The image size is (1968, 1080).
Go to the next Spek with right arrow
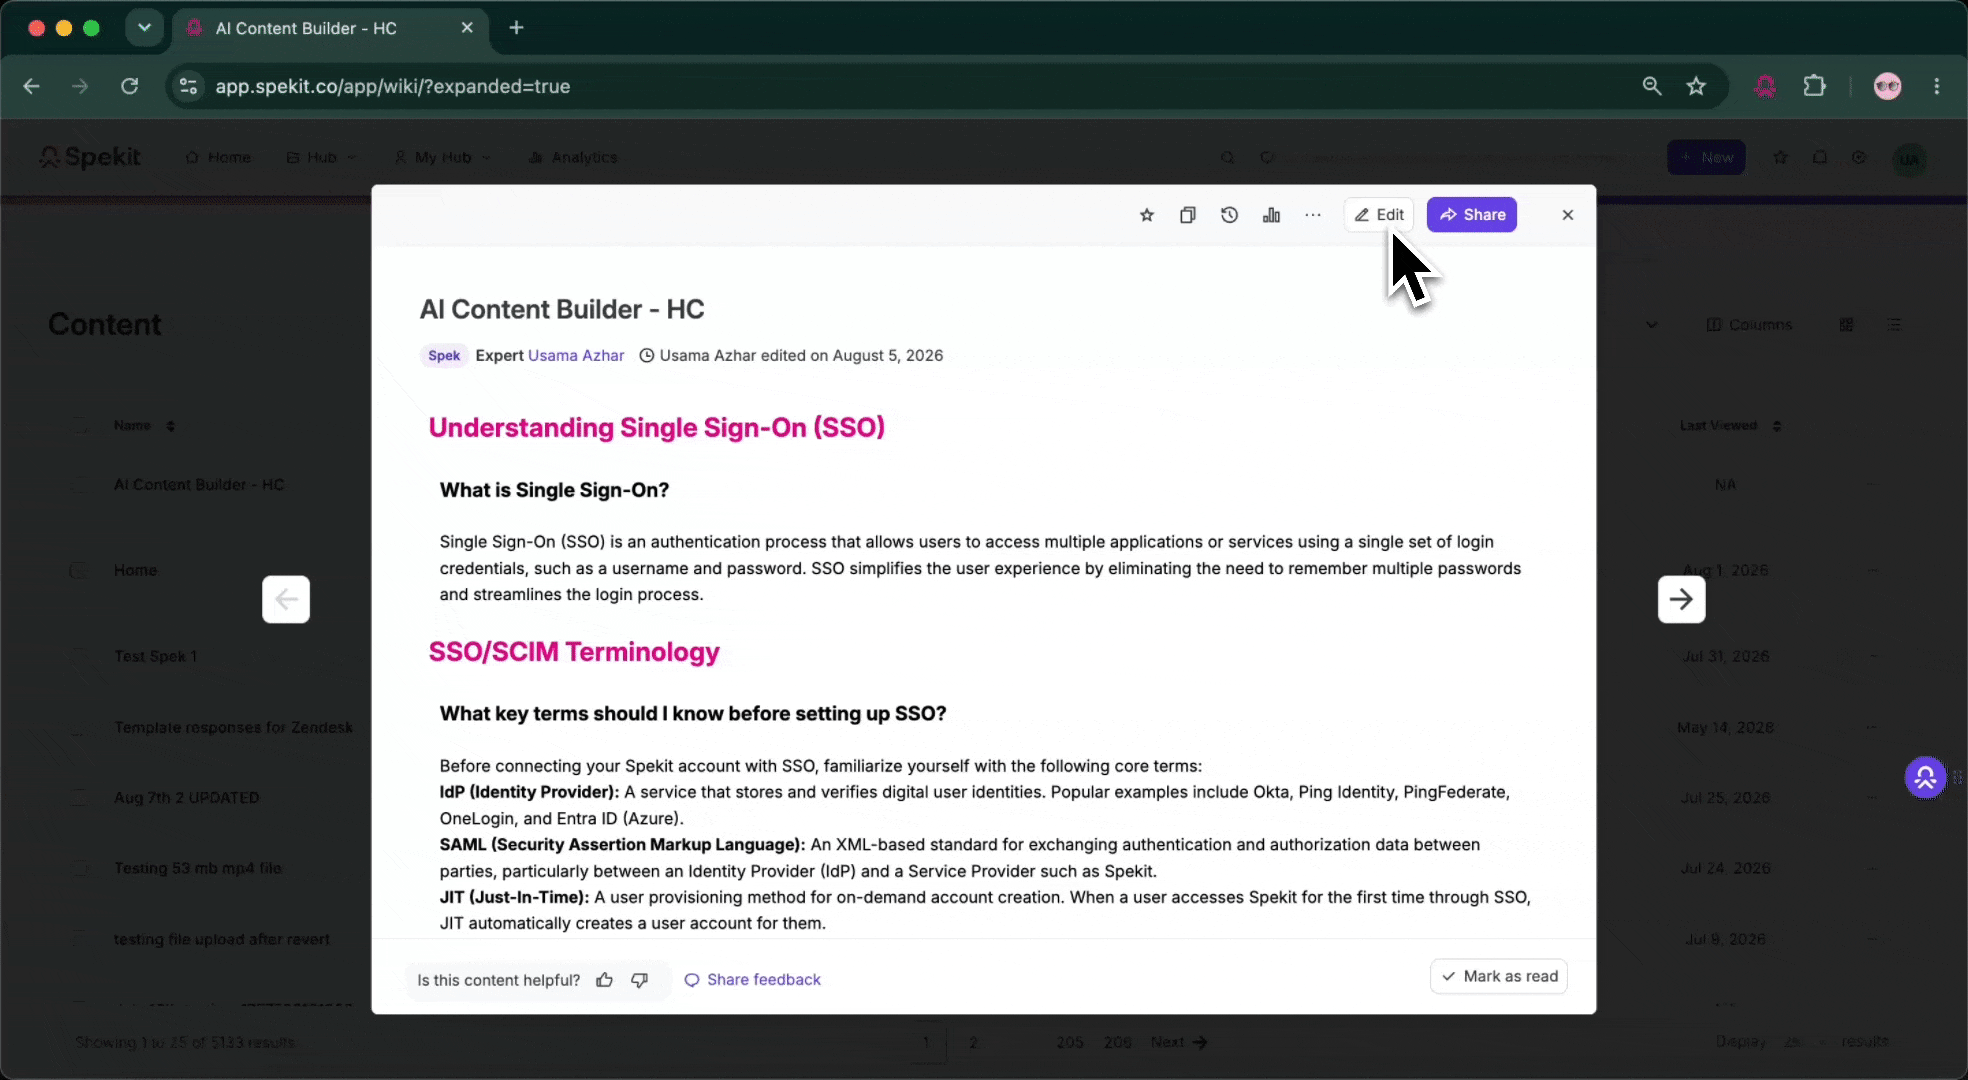pos(1681,599)
